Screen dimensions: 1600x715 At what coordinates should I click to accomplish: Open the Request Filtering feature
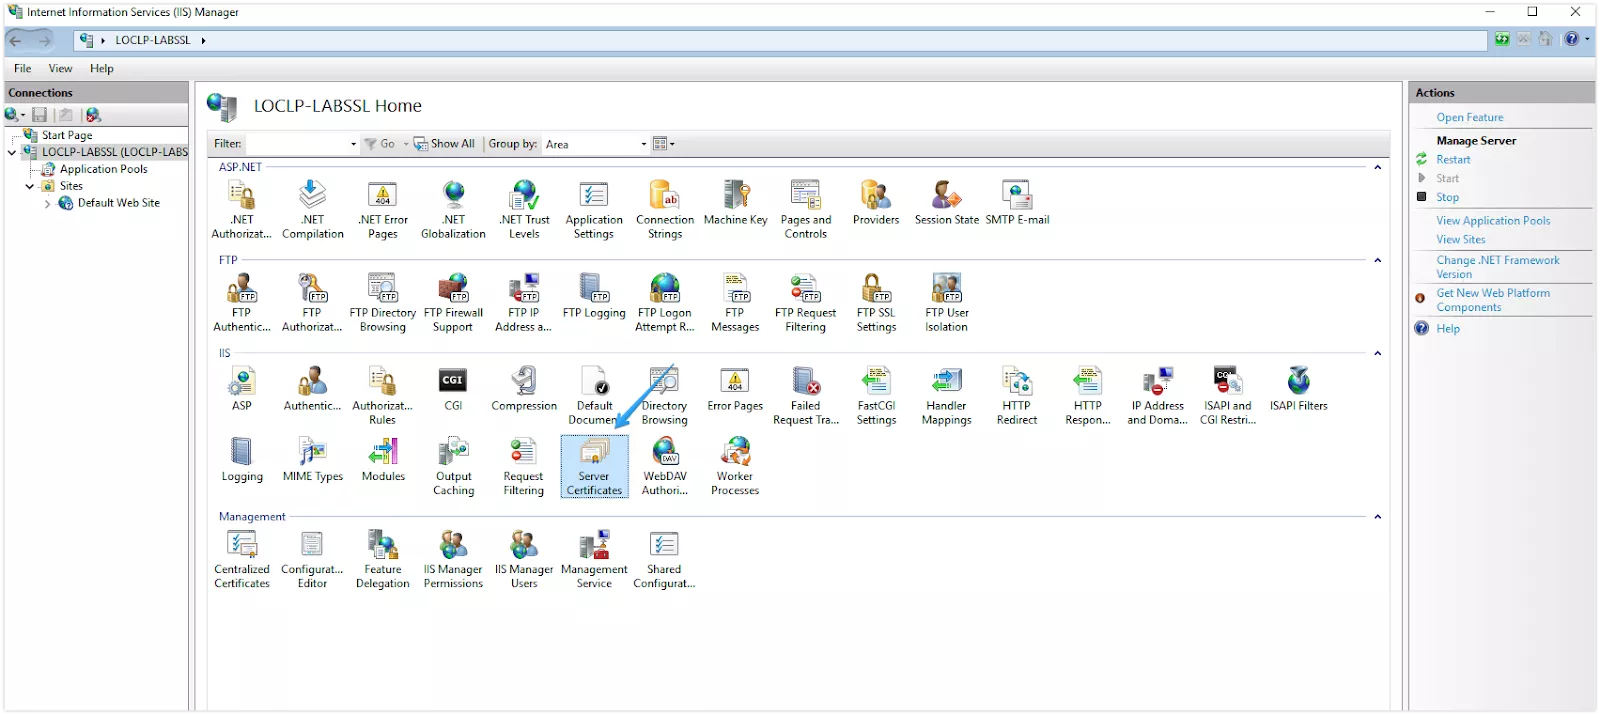tap(524, 467)
